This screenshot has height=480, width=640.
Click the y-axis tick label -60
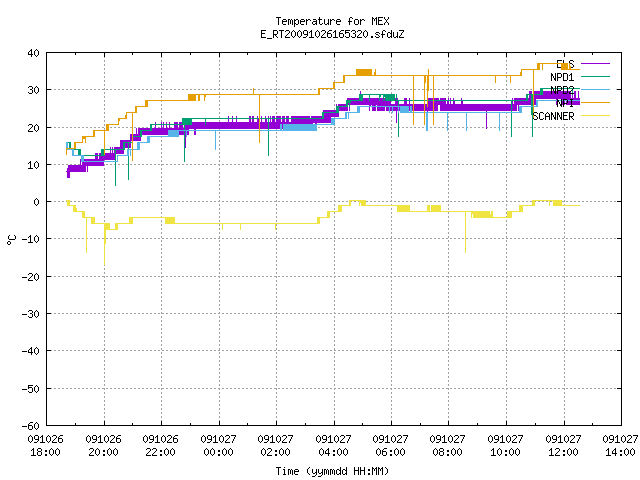tap(31, 426)
